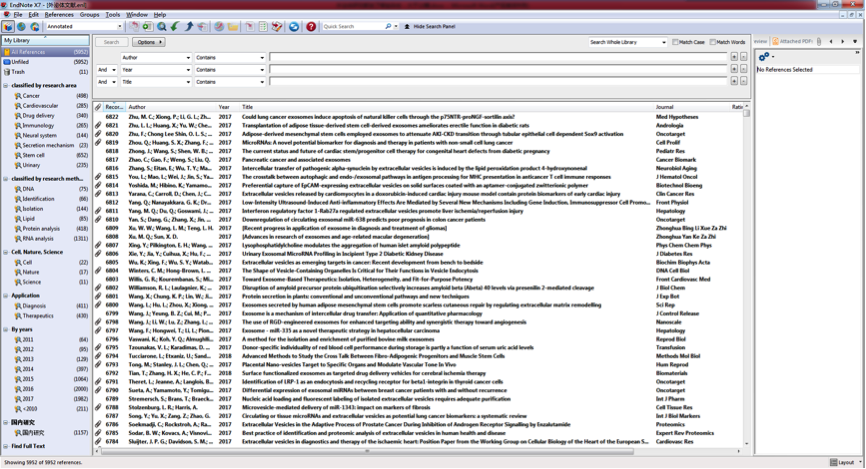Collapse the 'By years' group set

click(x=6, y=329)
